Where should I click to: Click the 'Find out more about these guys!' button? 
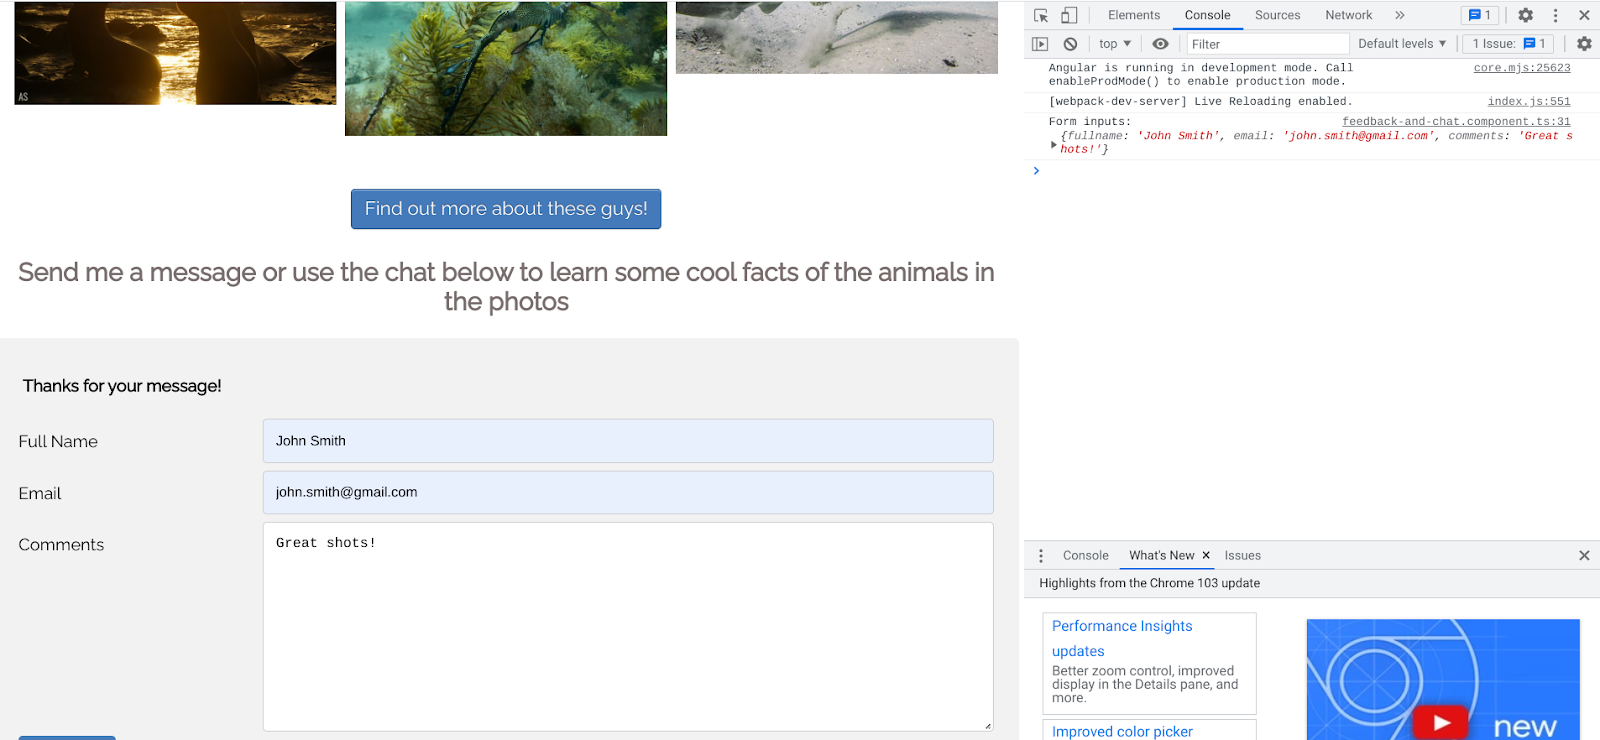506,209
